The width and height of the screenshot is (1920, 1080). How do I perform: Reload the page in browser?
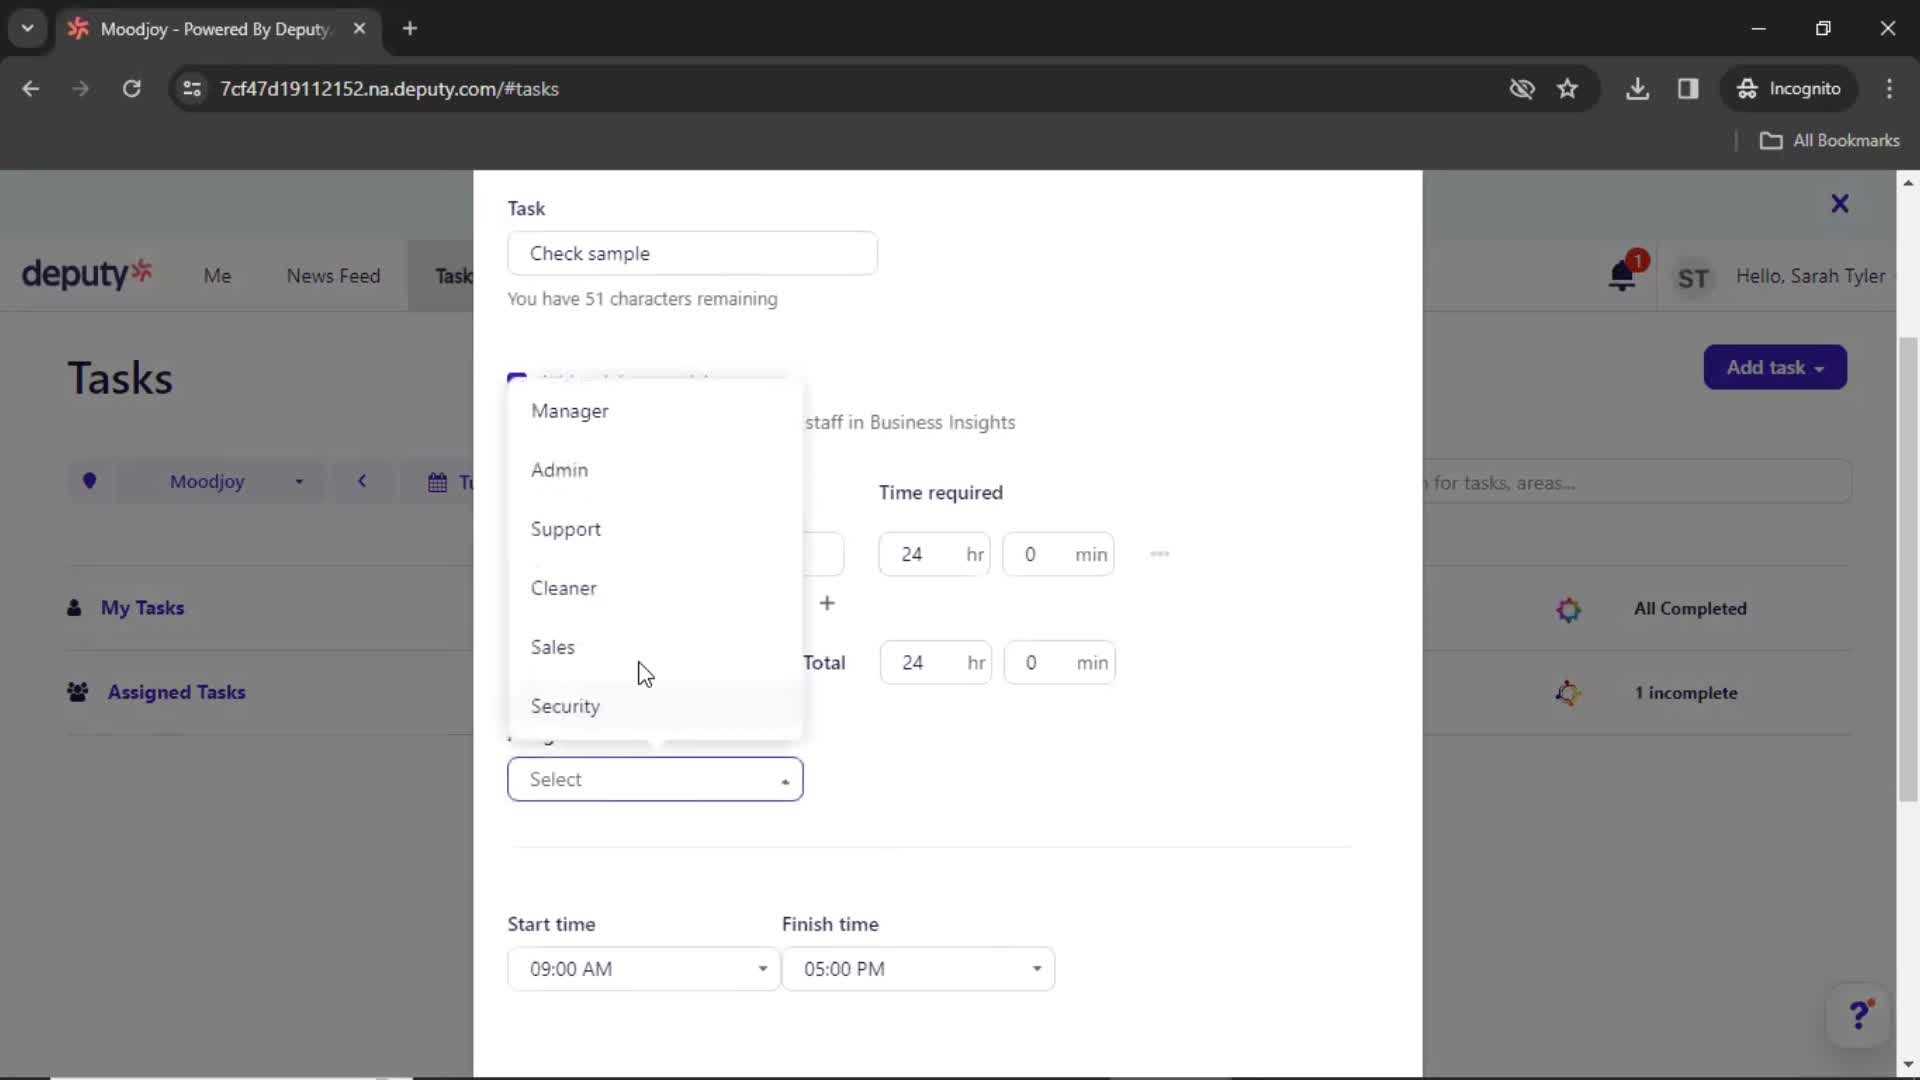(131, 88)
